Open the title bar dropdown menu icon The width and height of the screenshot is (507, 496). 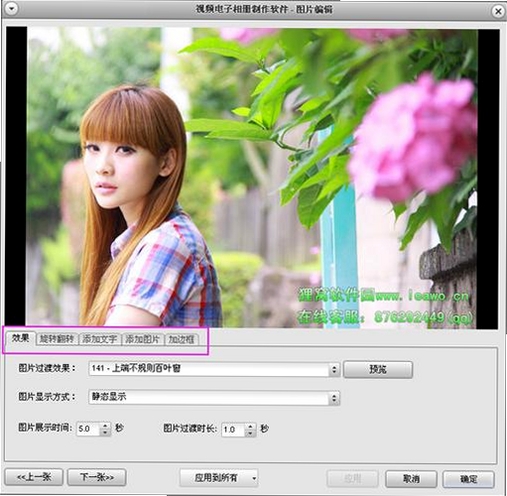point(12,9)
